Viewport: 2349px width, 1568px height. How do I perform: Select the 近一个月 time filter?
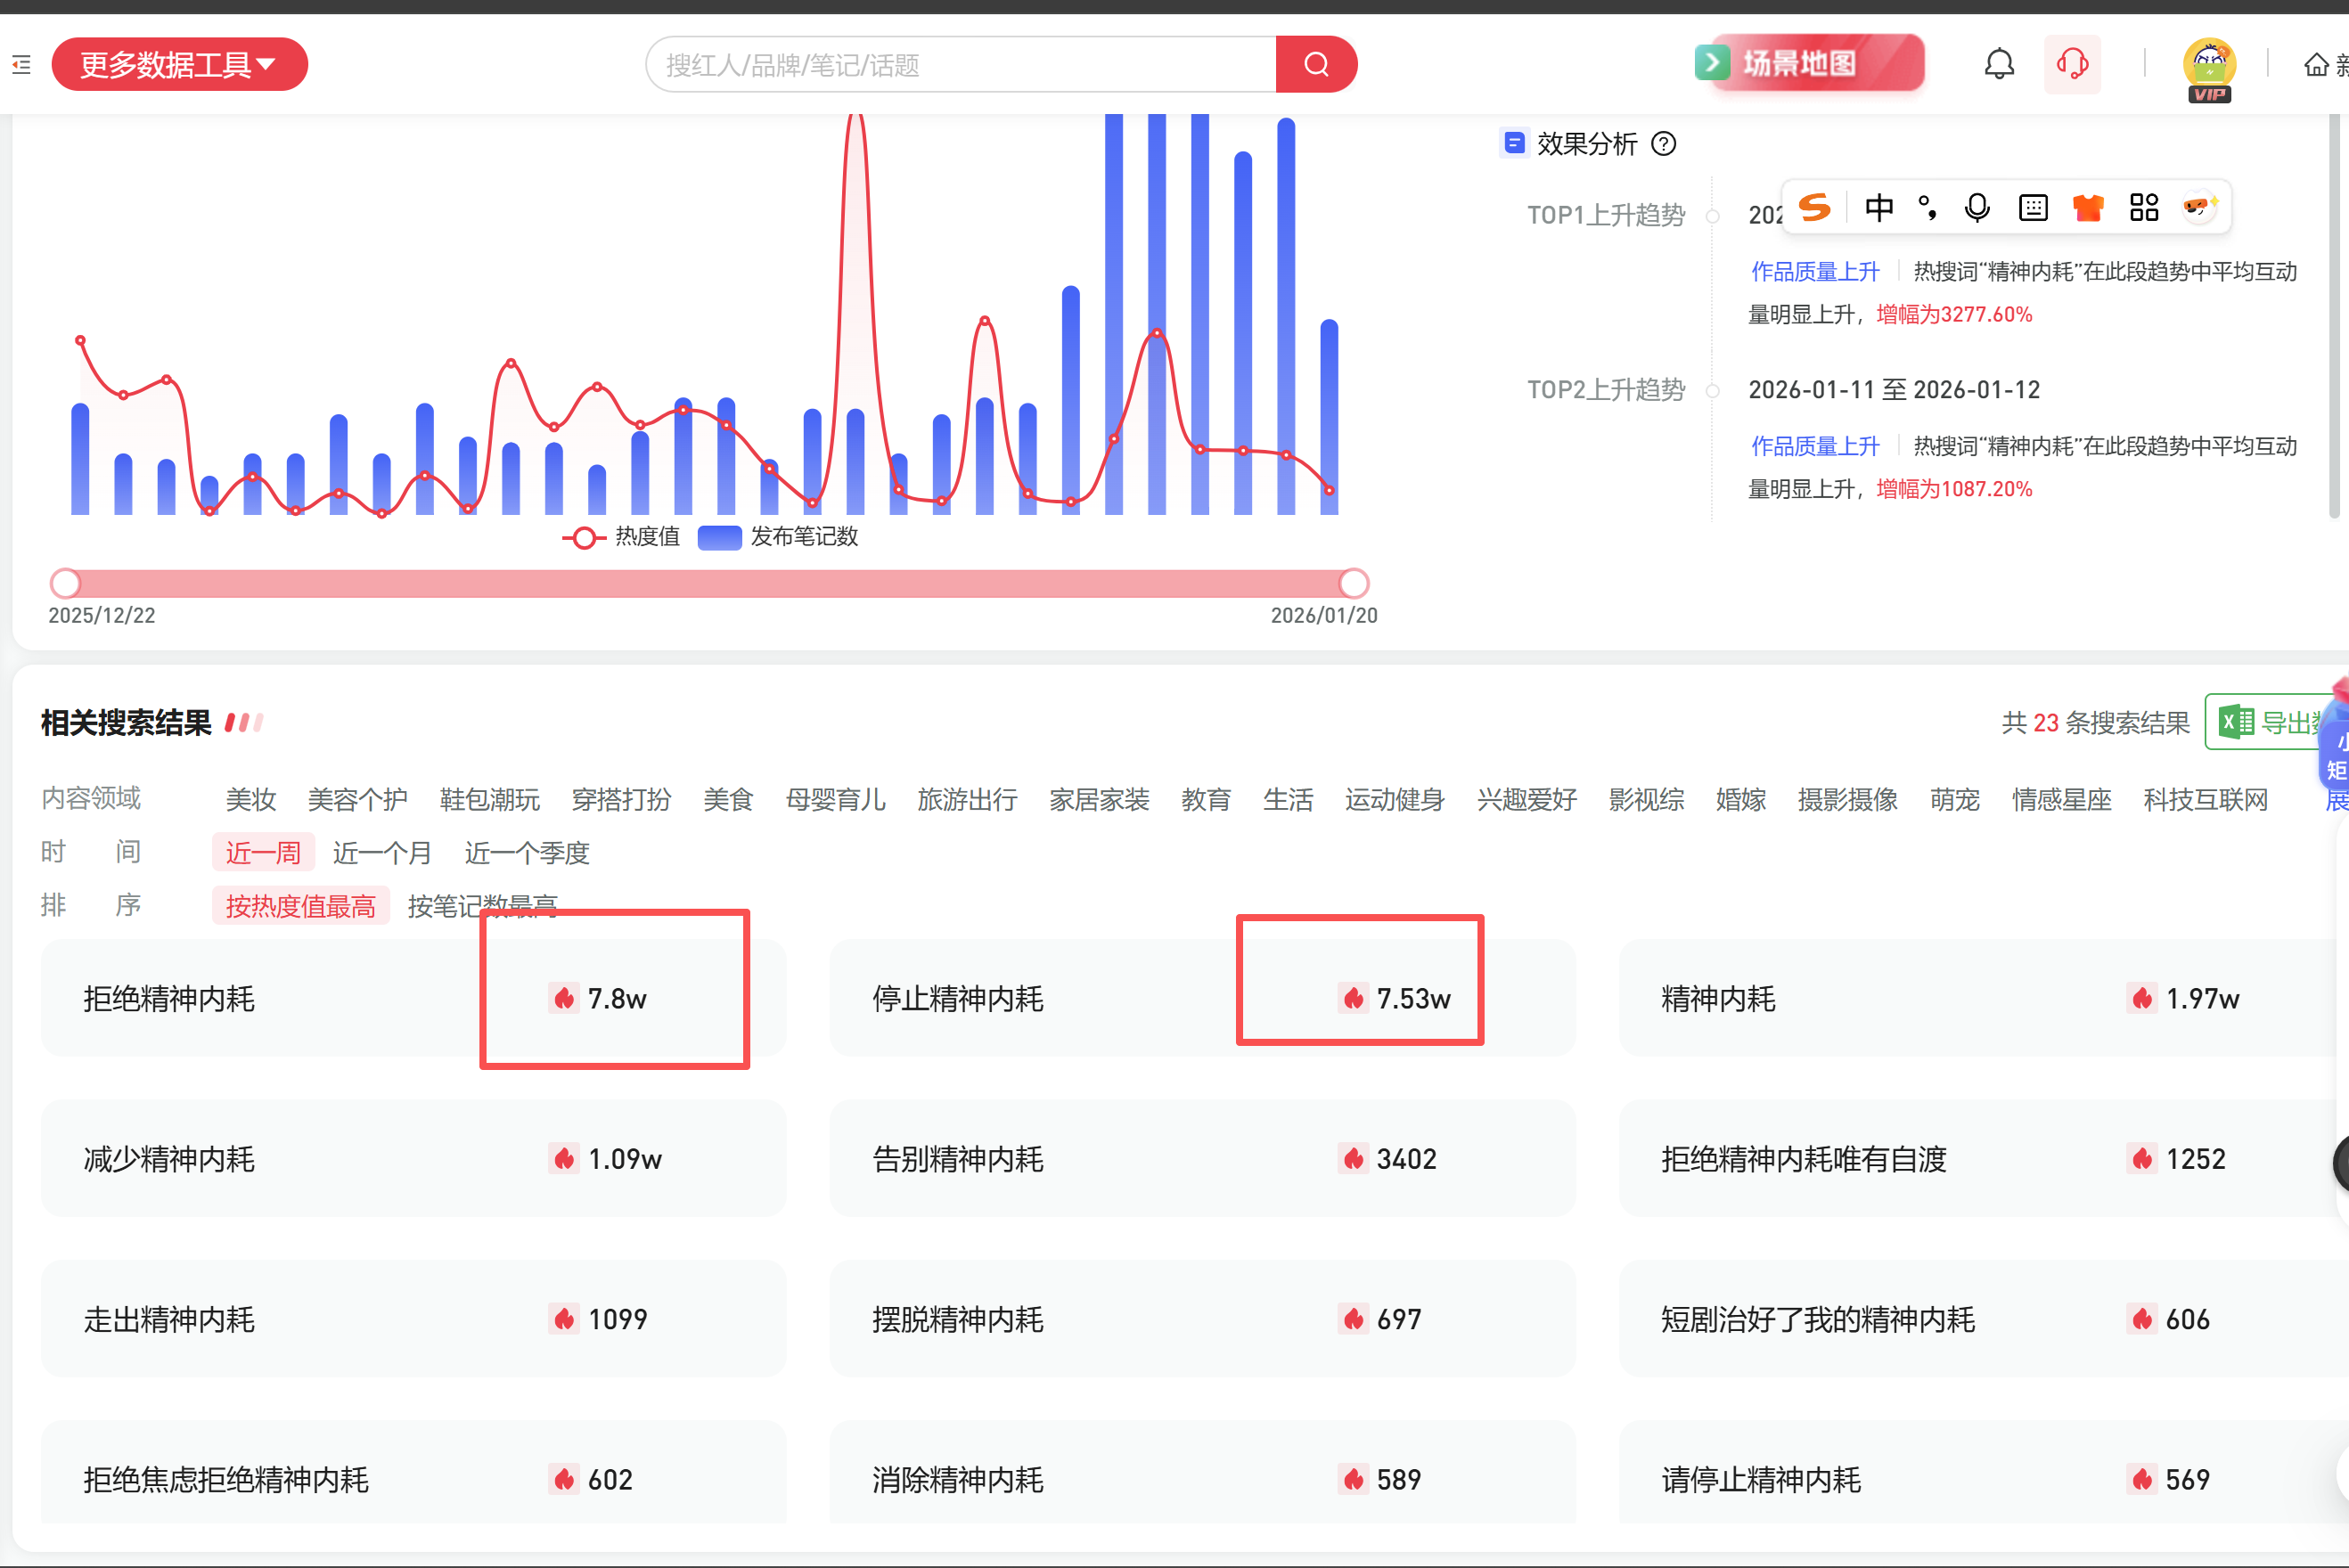click(x=382, y=853)
